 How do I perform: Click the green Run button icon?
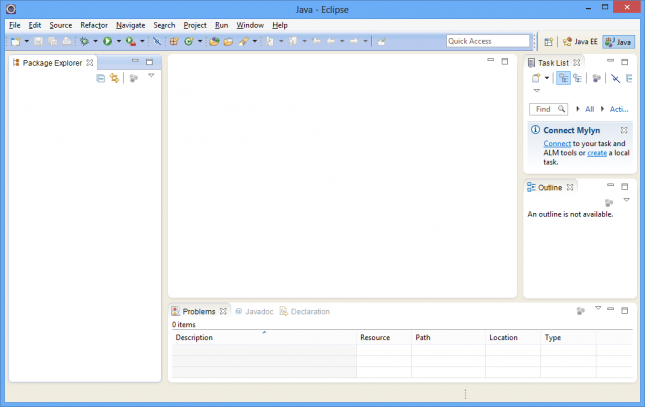[x=107, y=41]
